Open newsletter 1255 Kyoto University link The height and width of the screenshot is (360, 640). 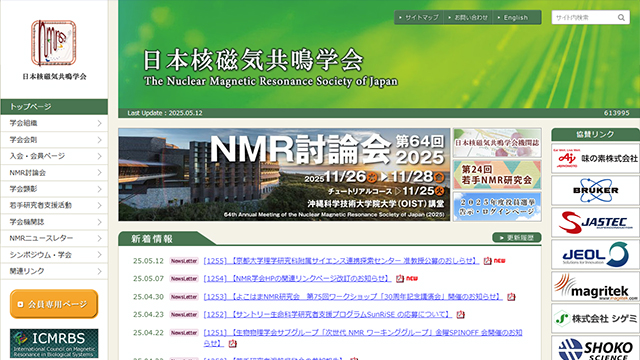(x=341, y=261)
